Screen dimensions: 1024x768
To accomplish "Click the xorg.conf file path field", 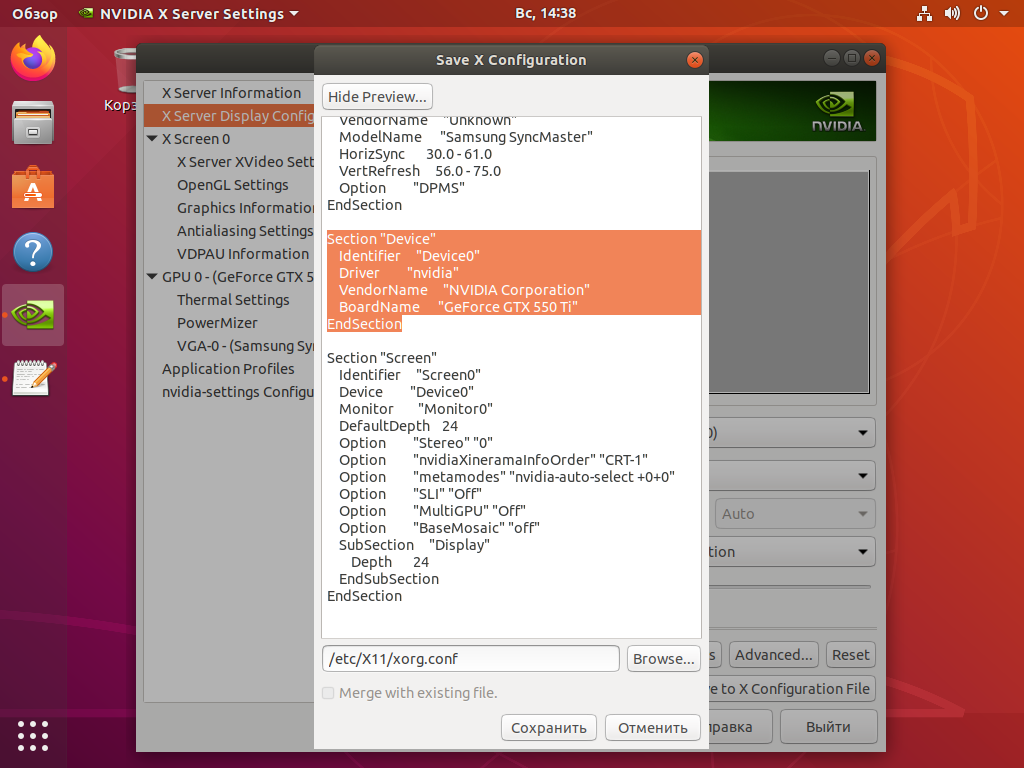I will 470,659.
